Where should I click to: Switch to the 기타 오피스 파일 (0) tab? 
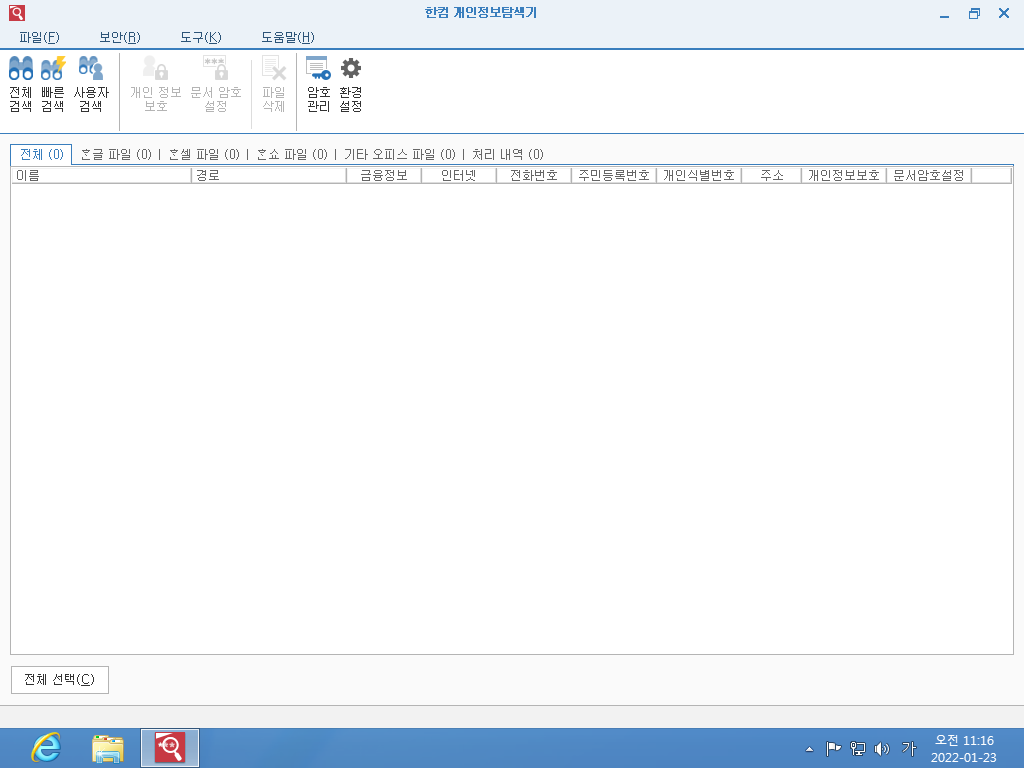(x=400, y=154)
